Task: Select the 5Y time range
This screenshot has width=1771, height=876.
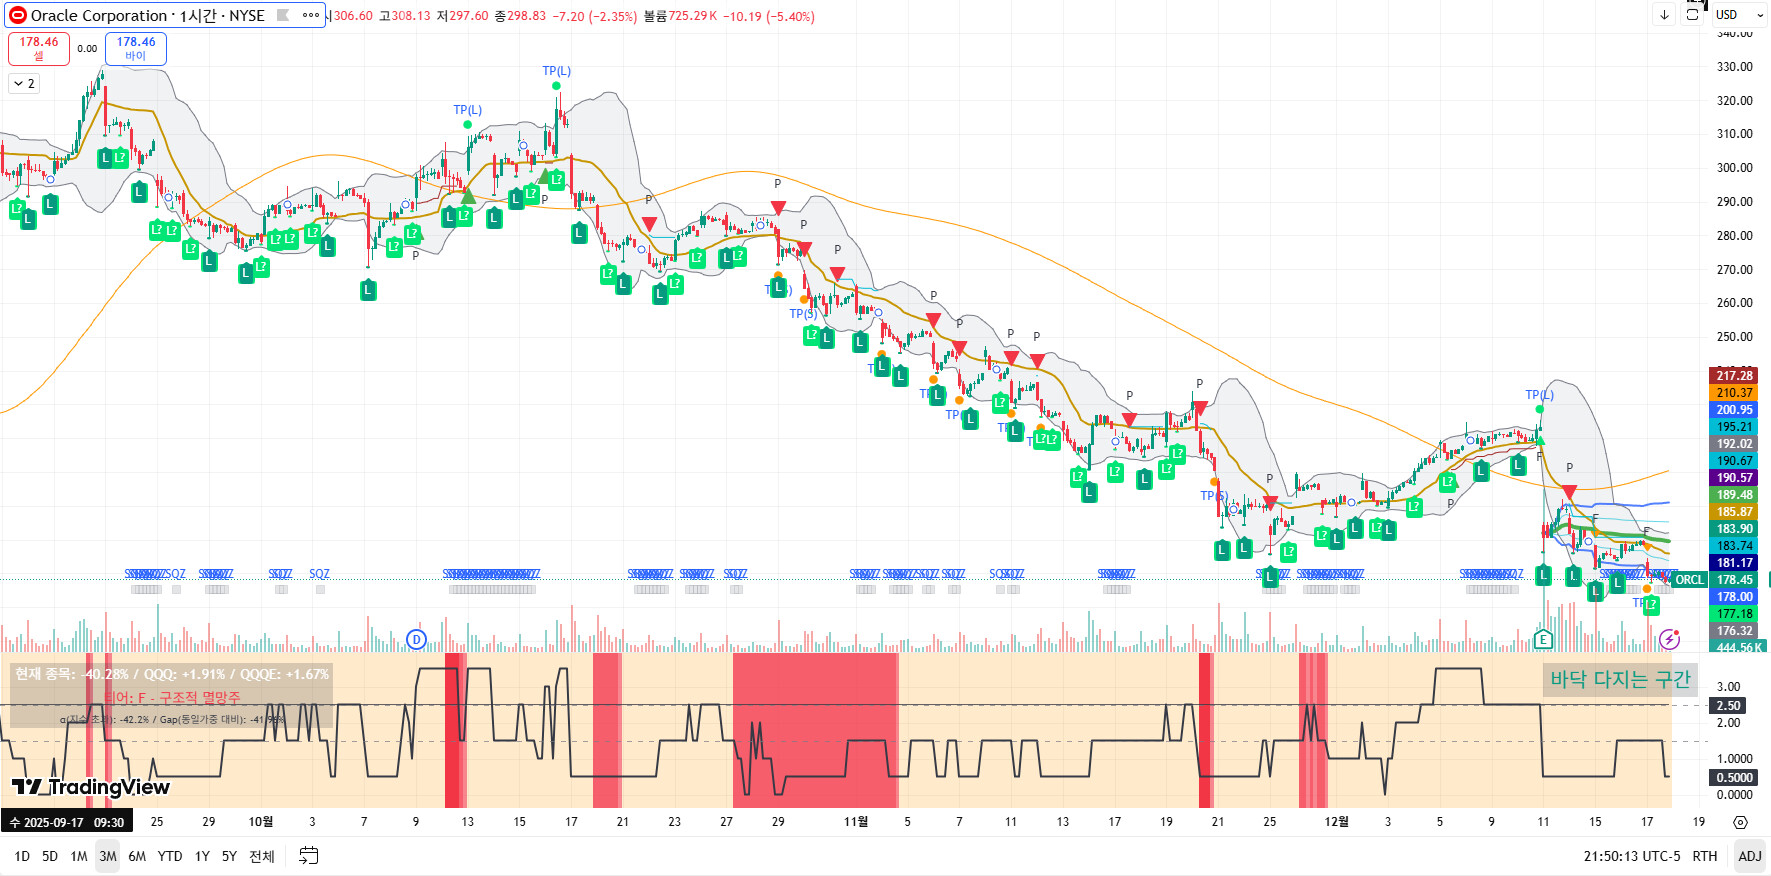Action: 229,856
